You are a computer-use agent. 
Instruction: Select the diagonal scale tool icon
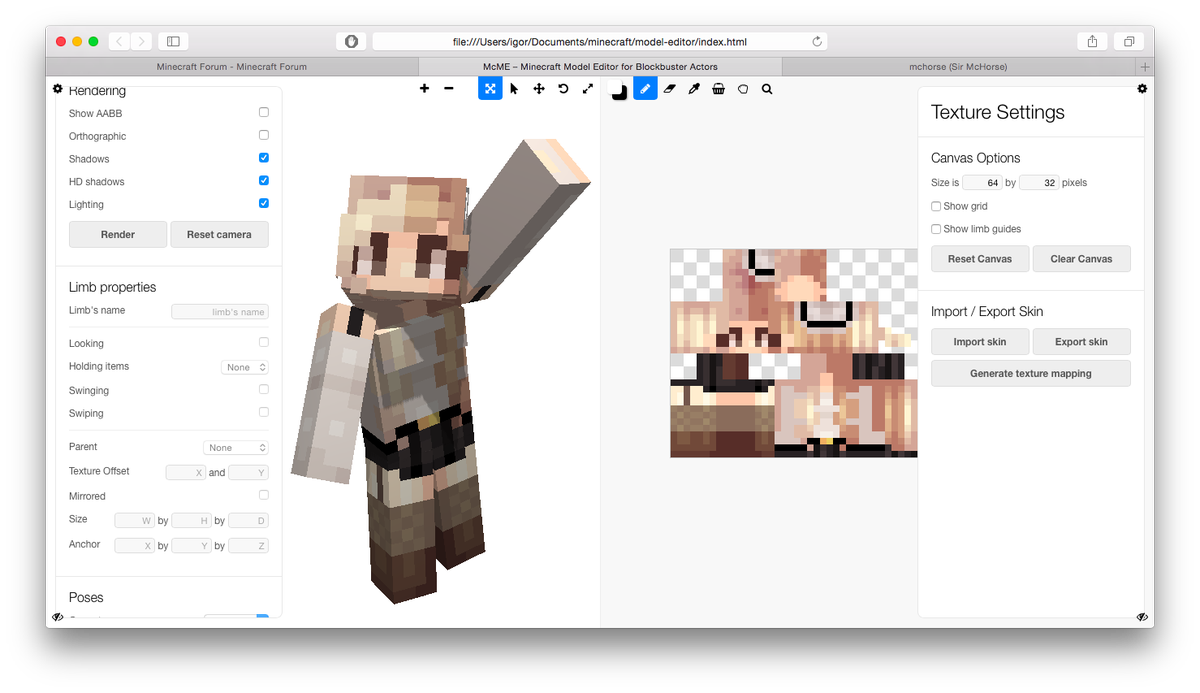pyautogui.click(x=588, y=89)
